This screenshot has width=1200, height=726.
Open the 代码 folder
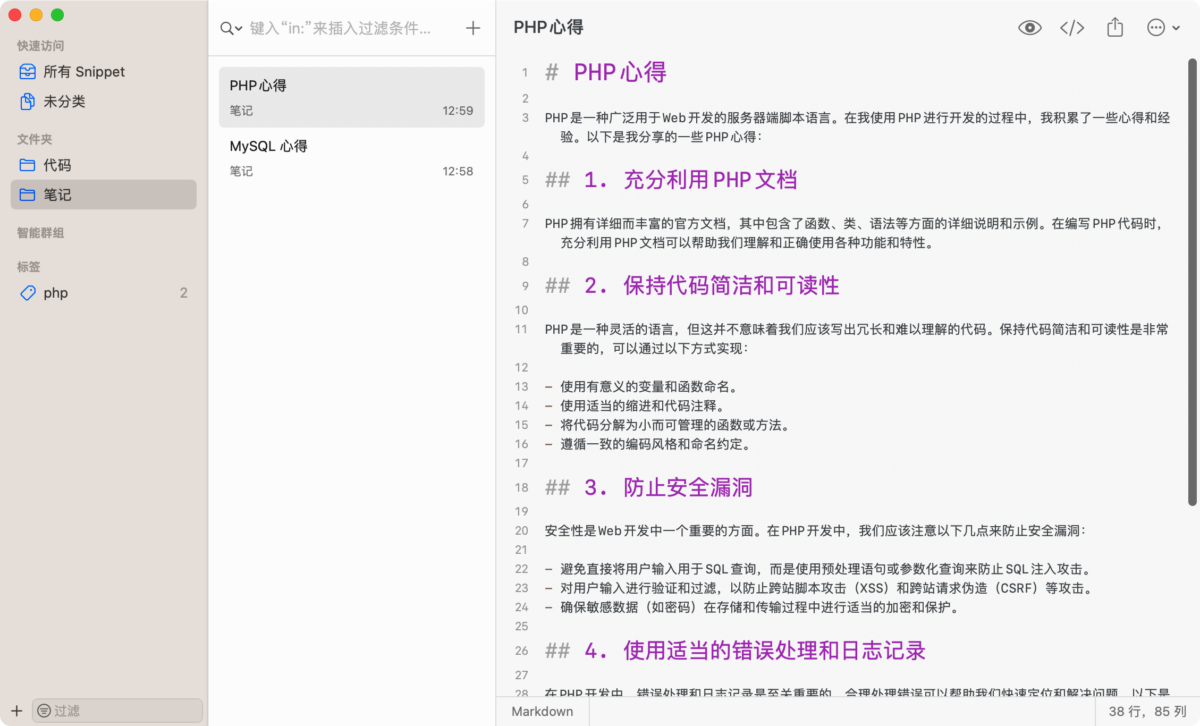pyautogui.click(x=104, y=165)
